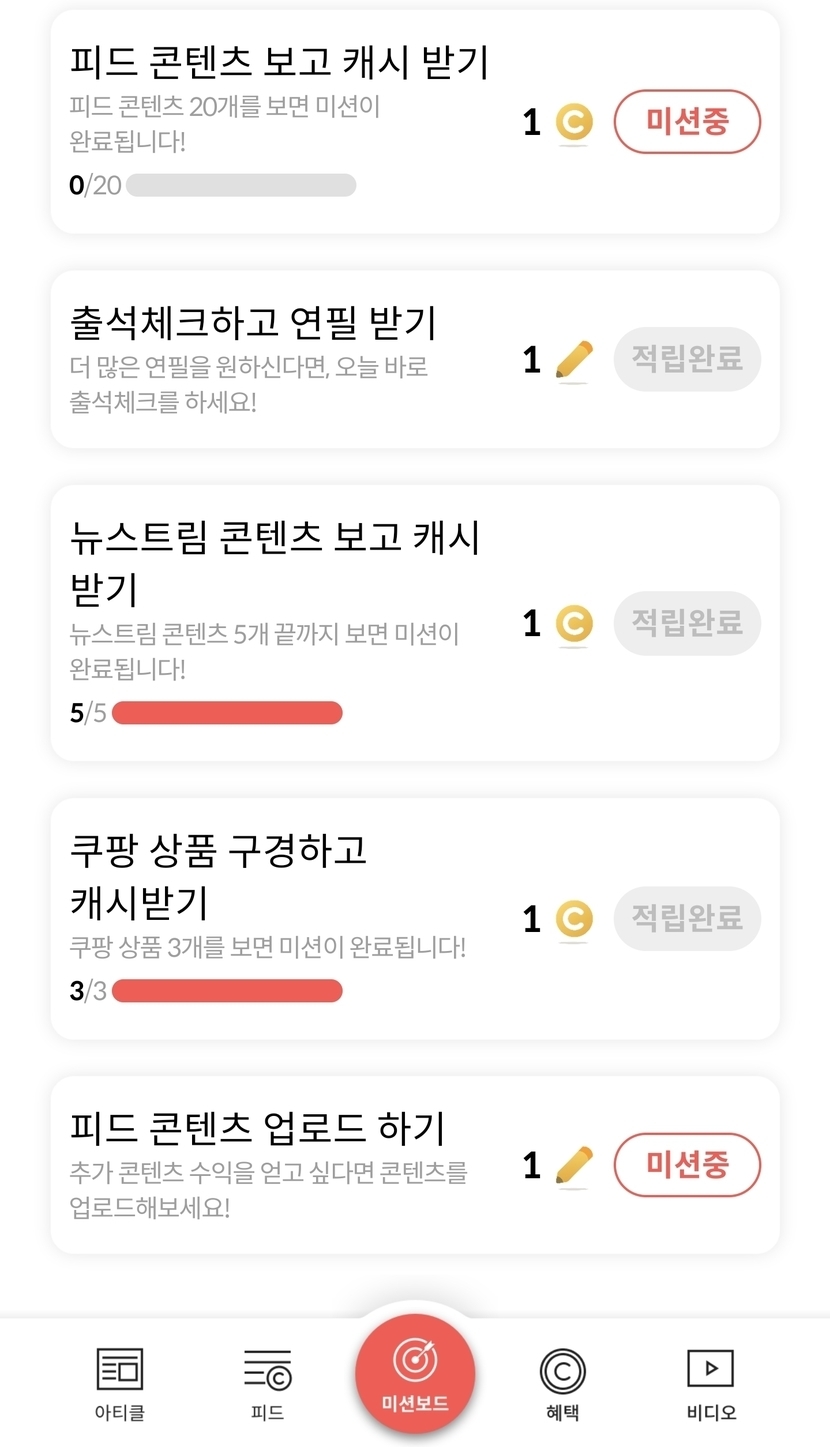830x1447 pixels.
Task: Tap cash coin icon in 피드 콘텐츠 보고 row
Action: 574,123
